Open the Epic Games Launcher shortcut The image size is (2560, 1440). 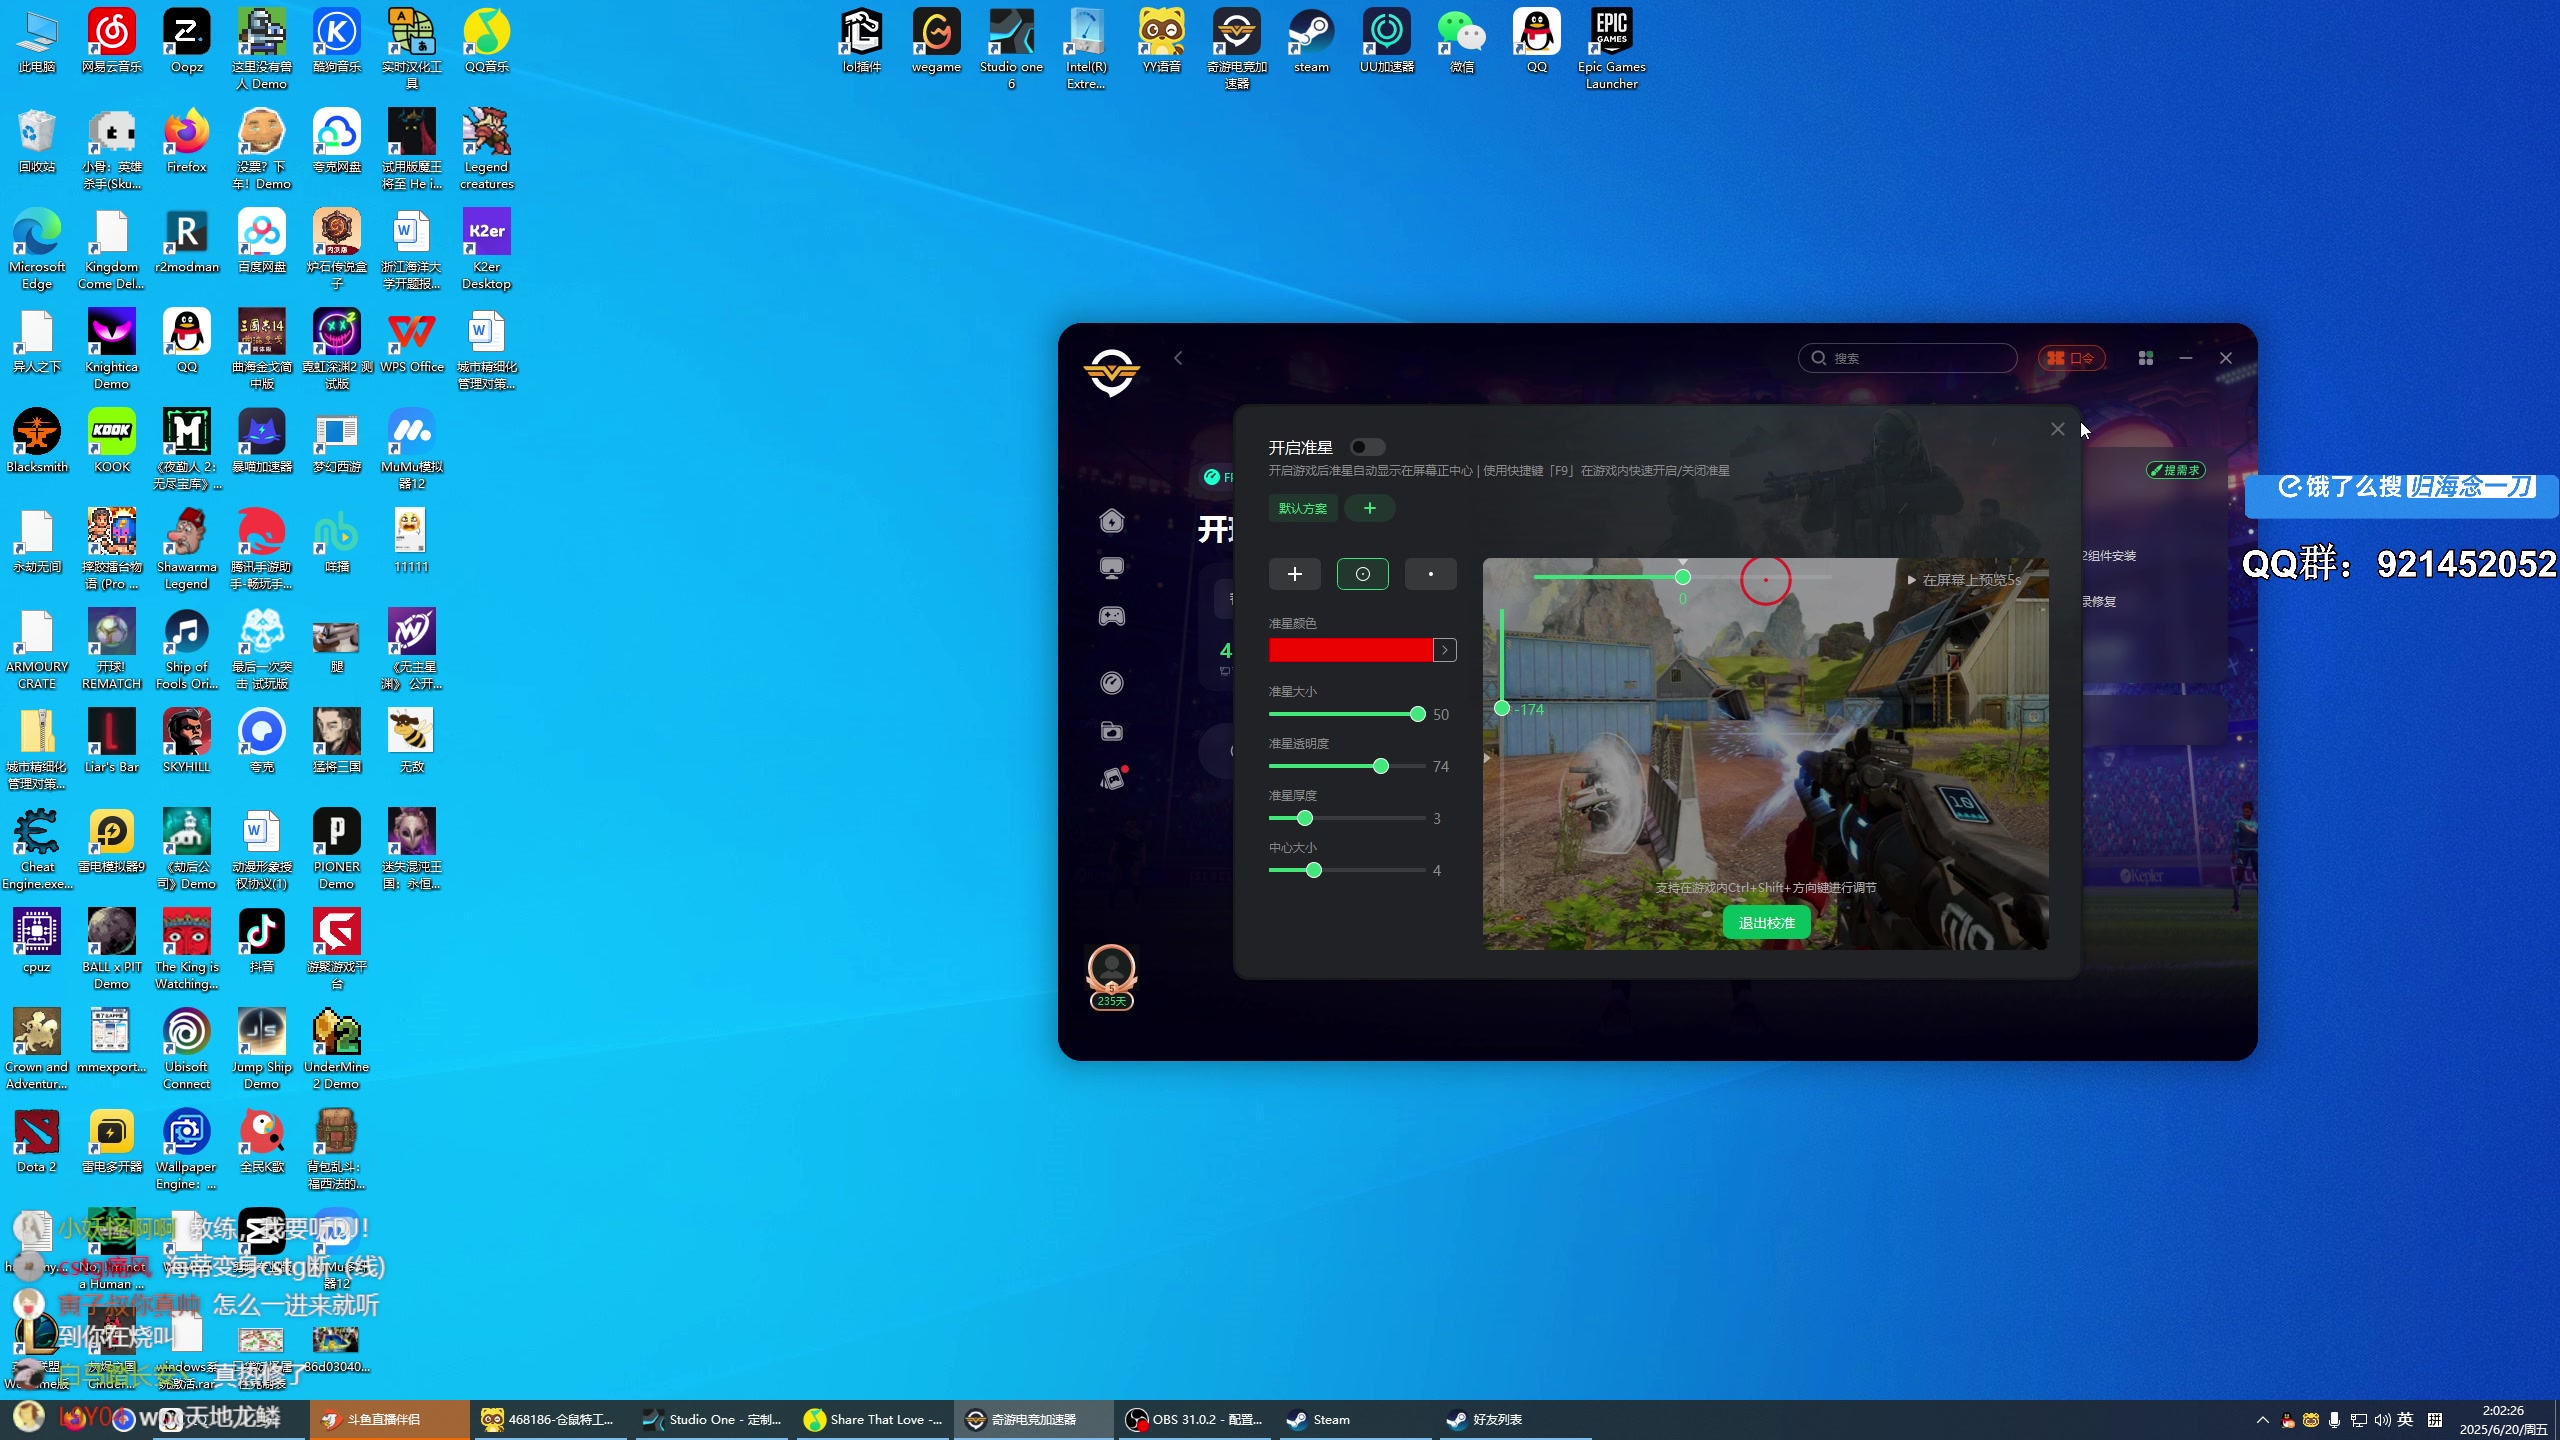tap(1611, 50)
